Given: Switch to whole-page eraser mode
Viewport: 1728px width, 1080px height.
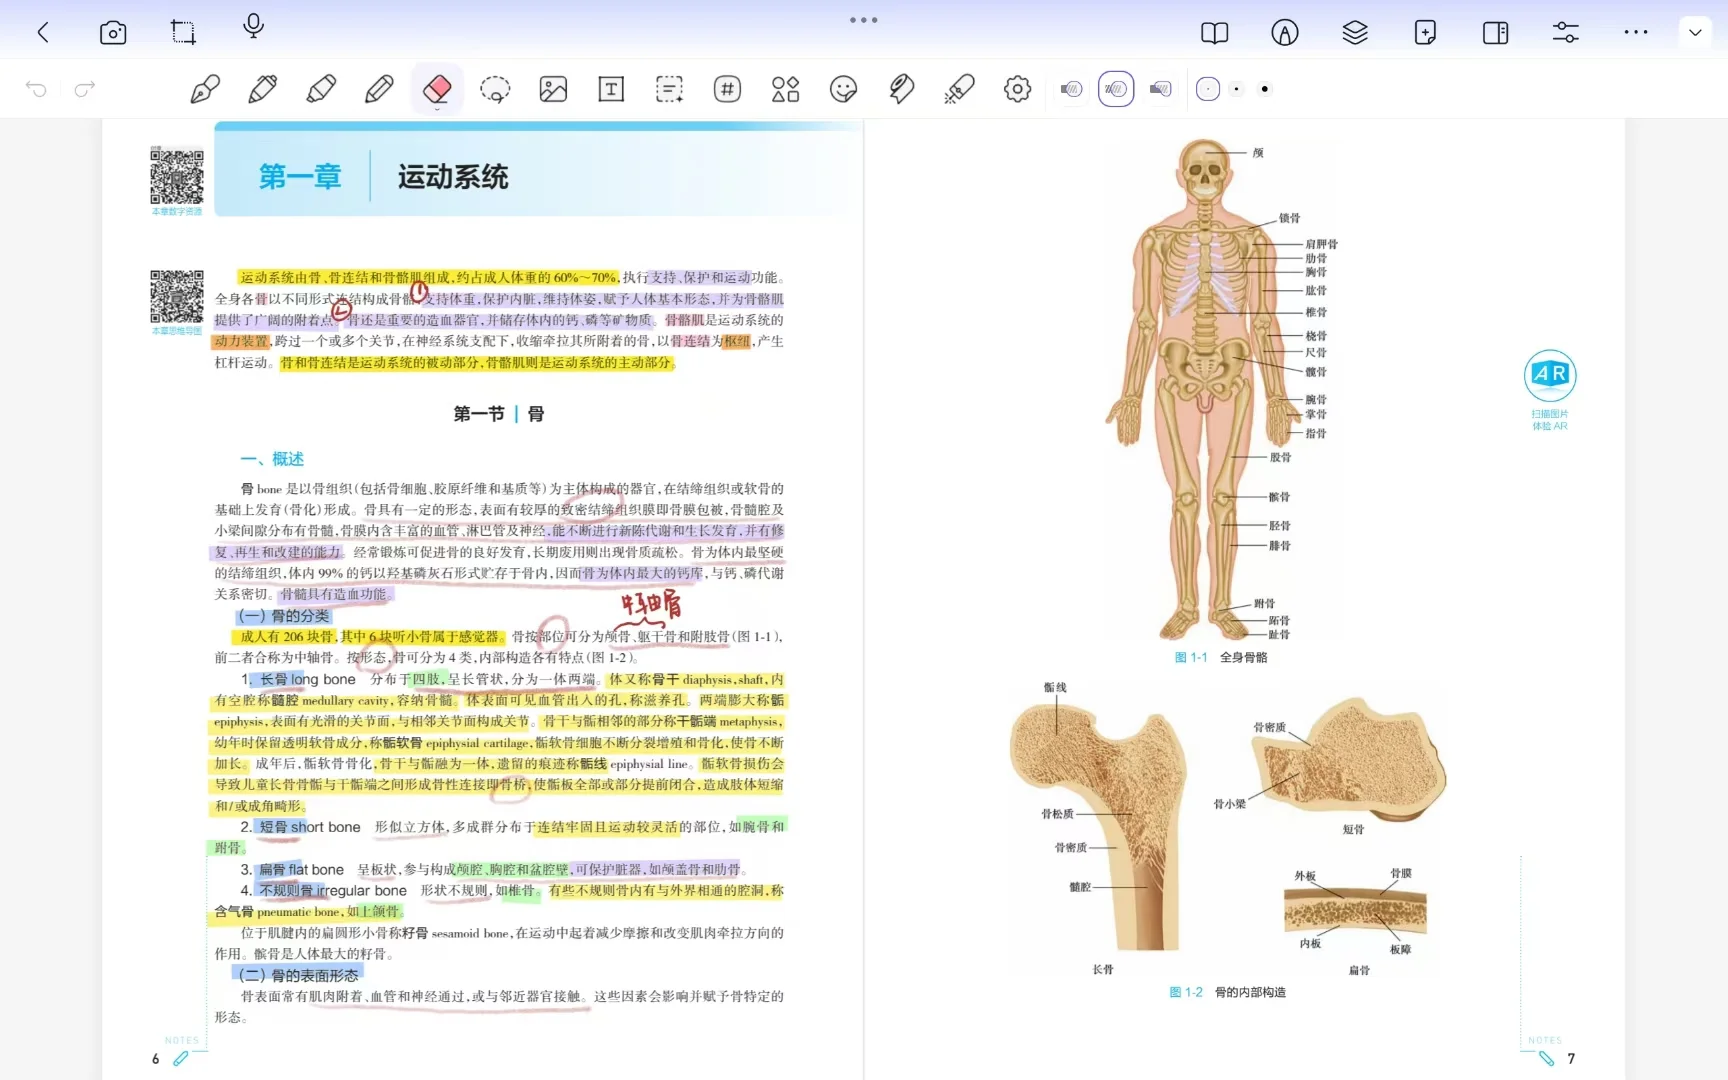Looking at the screenshot, I should (1159, 89).
